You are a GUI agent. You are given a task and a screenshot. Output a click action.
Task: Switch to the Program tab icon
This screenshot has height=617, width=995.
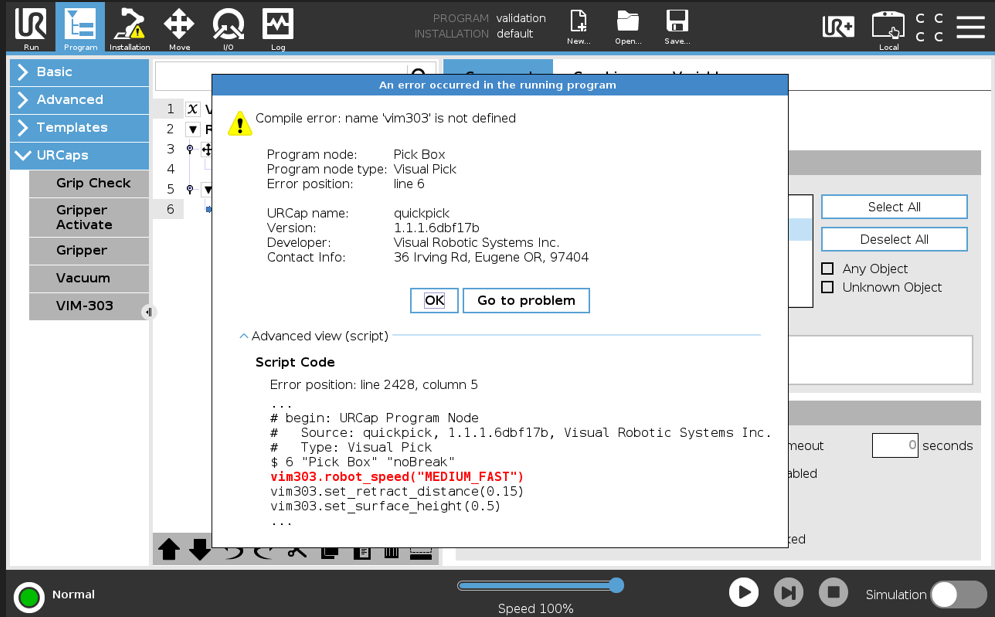(80, 29)
